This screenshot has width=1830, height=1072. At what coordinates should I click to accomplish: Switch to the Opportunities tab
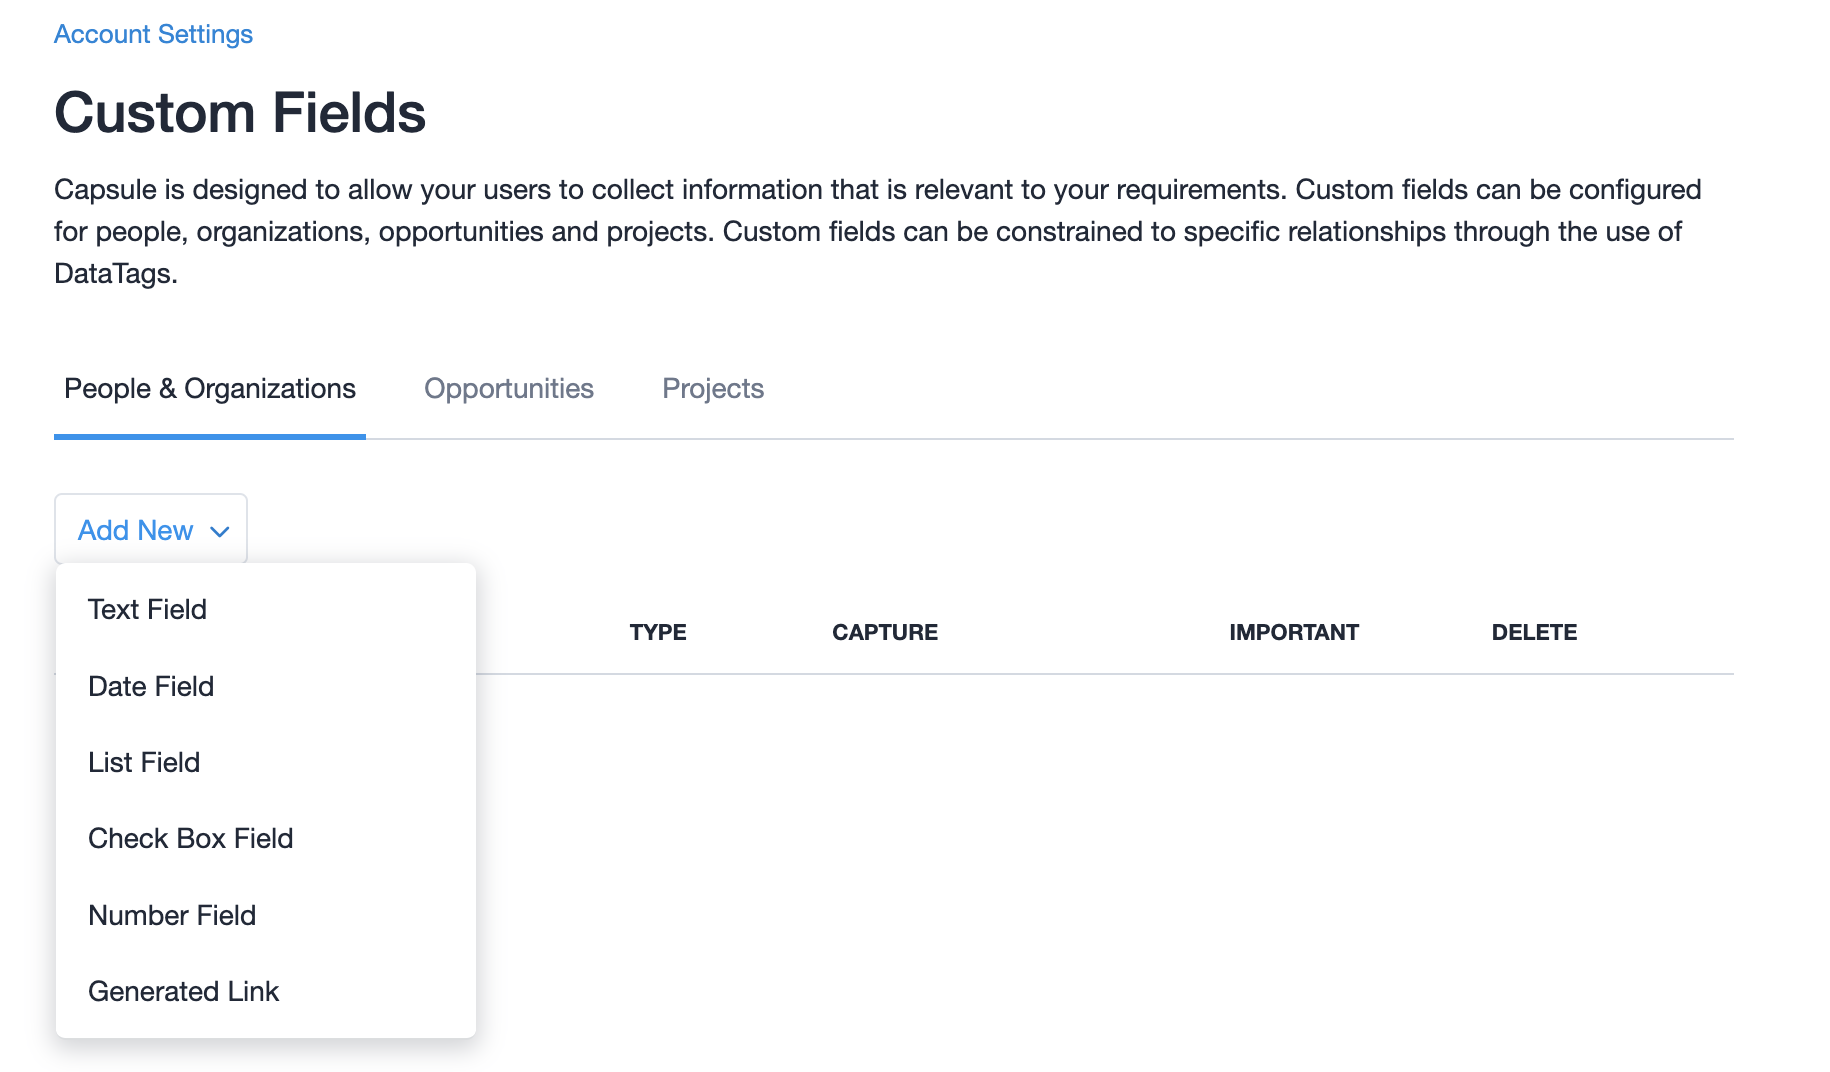click(508, 389)
